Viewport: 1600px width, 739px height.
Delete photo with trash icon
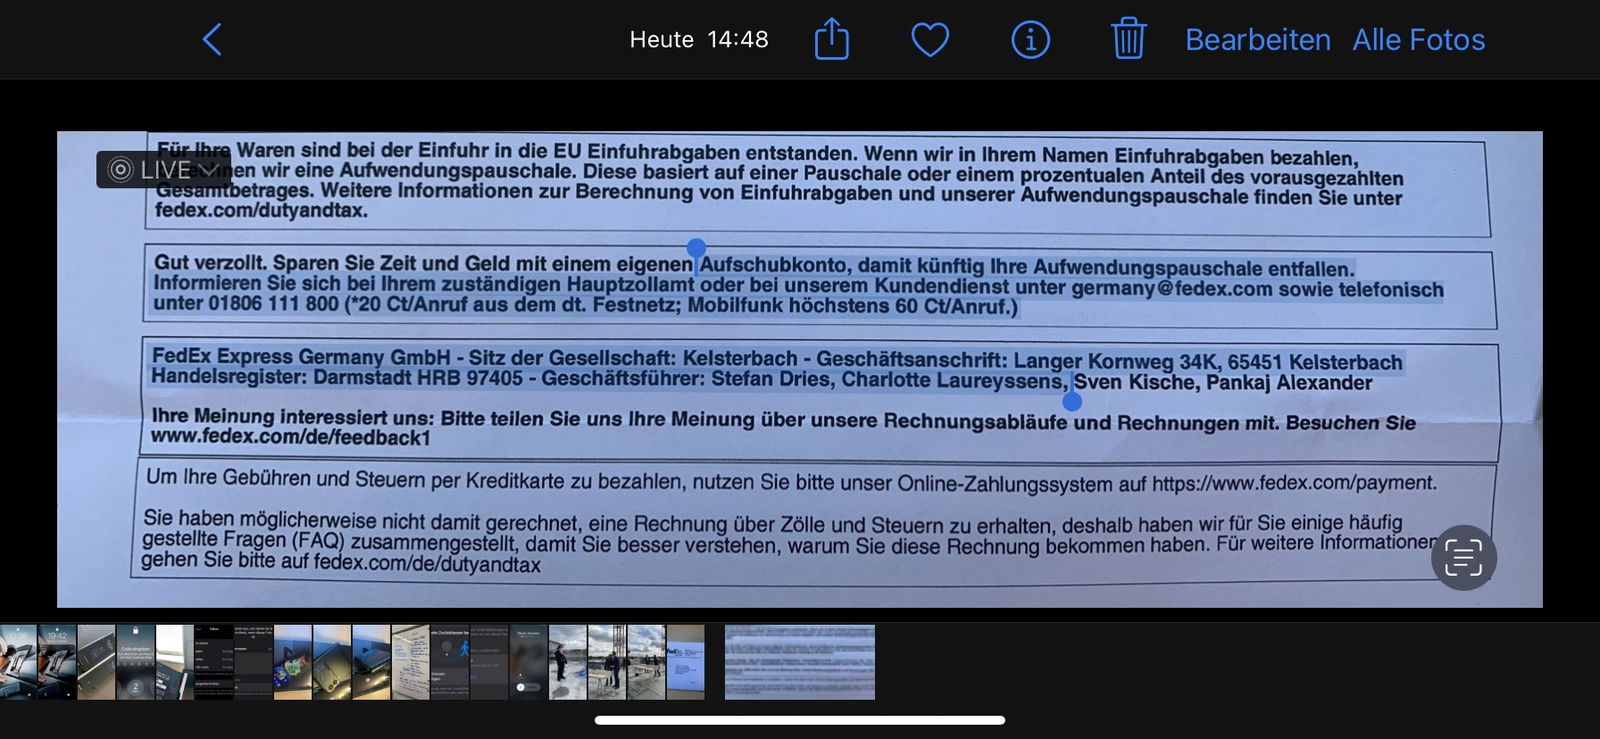point(1128,40)
